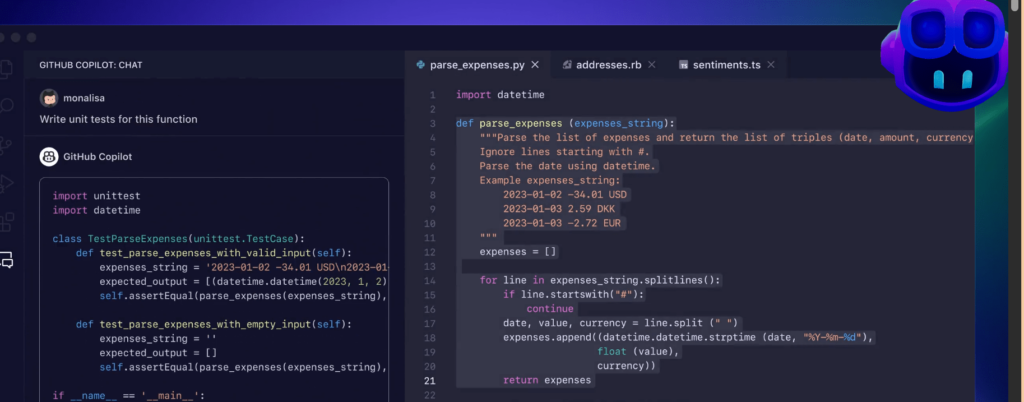Click 'if line.startswith("#"):' on line 15
The height and width of the screenshot is (402, 1024).
tap(573, 295)
